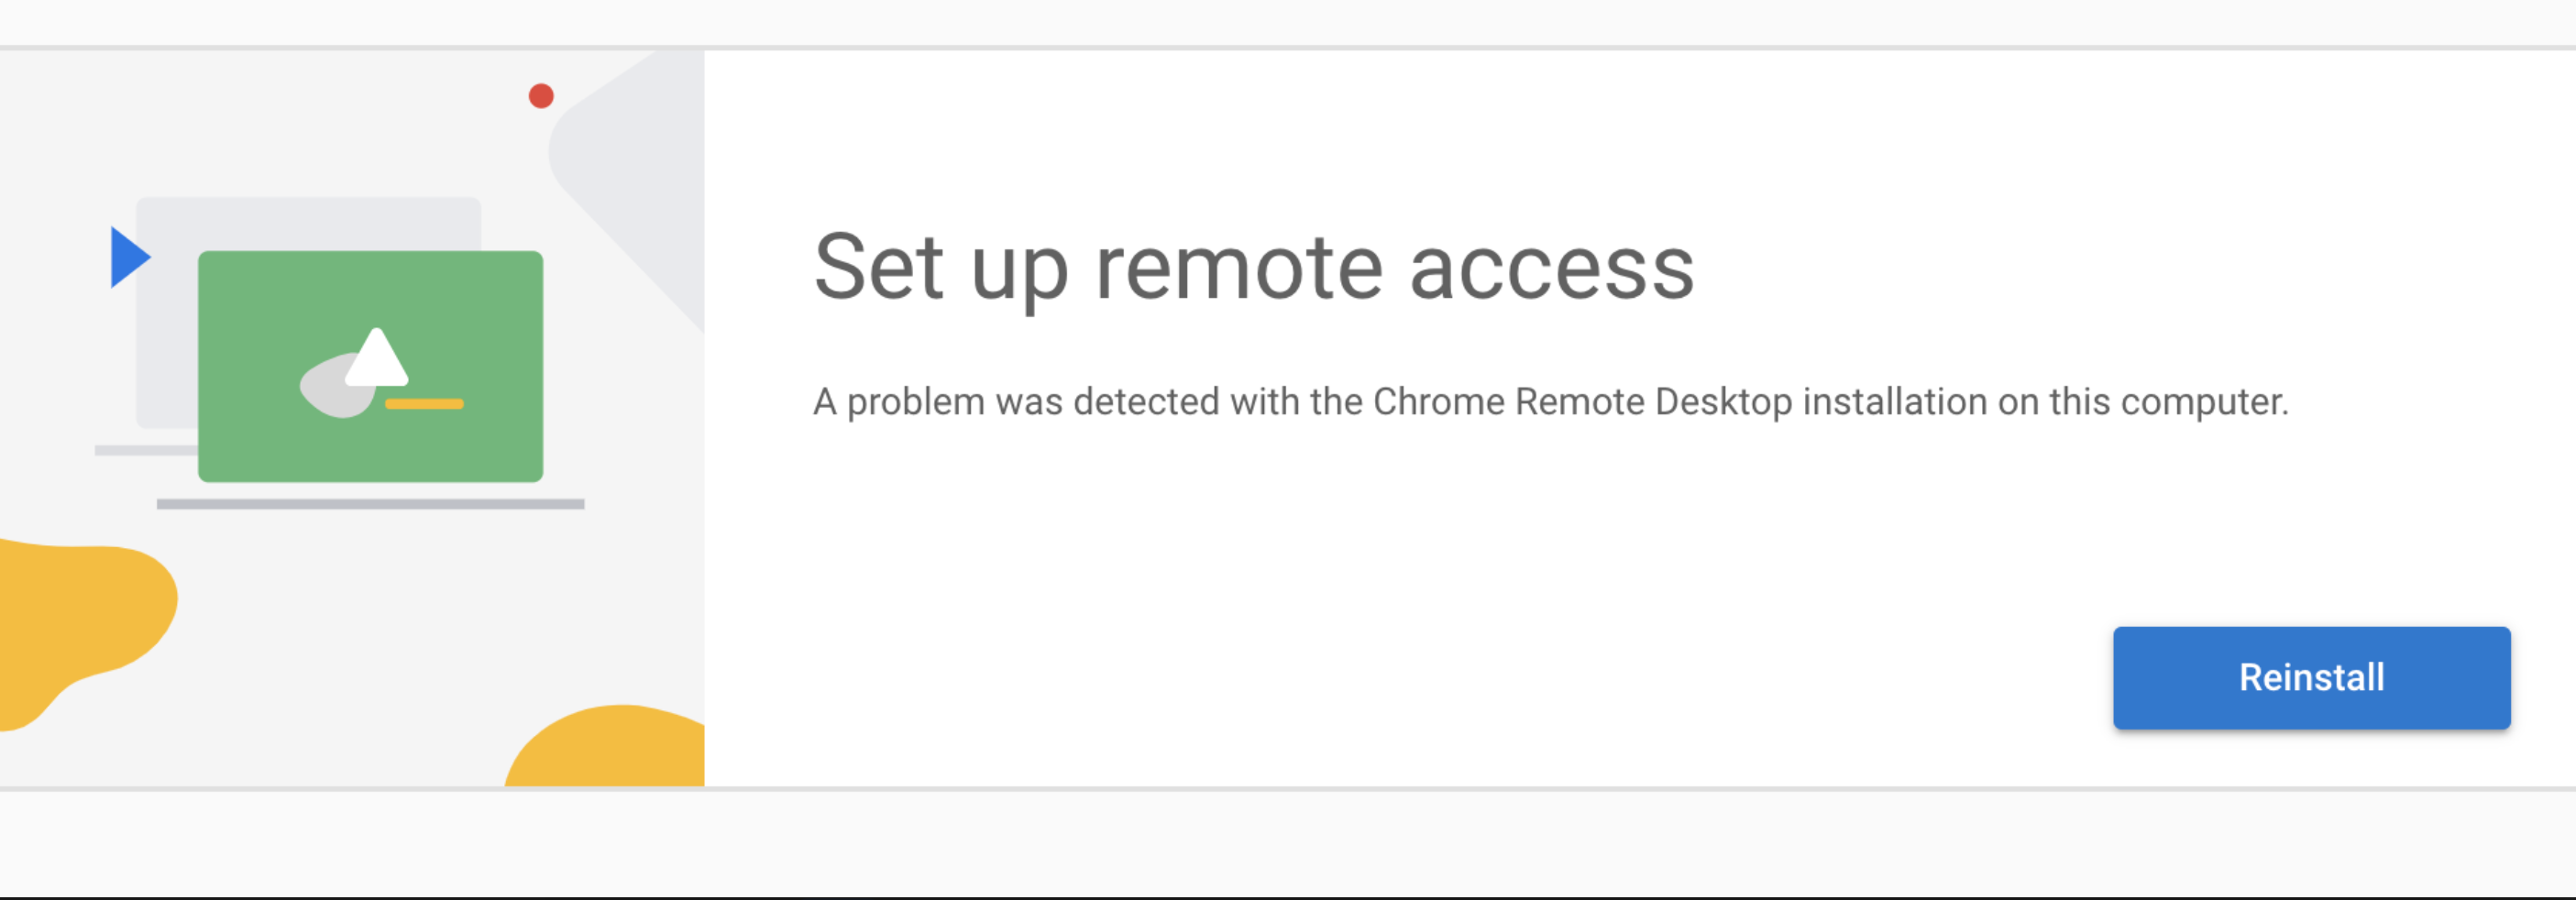Click the Reinstall button
The image size is (2576, 900).
(2311, 677)
